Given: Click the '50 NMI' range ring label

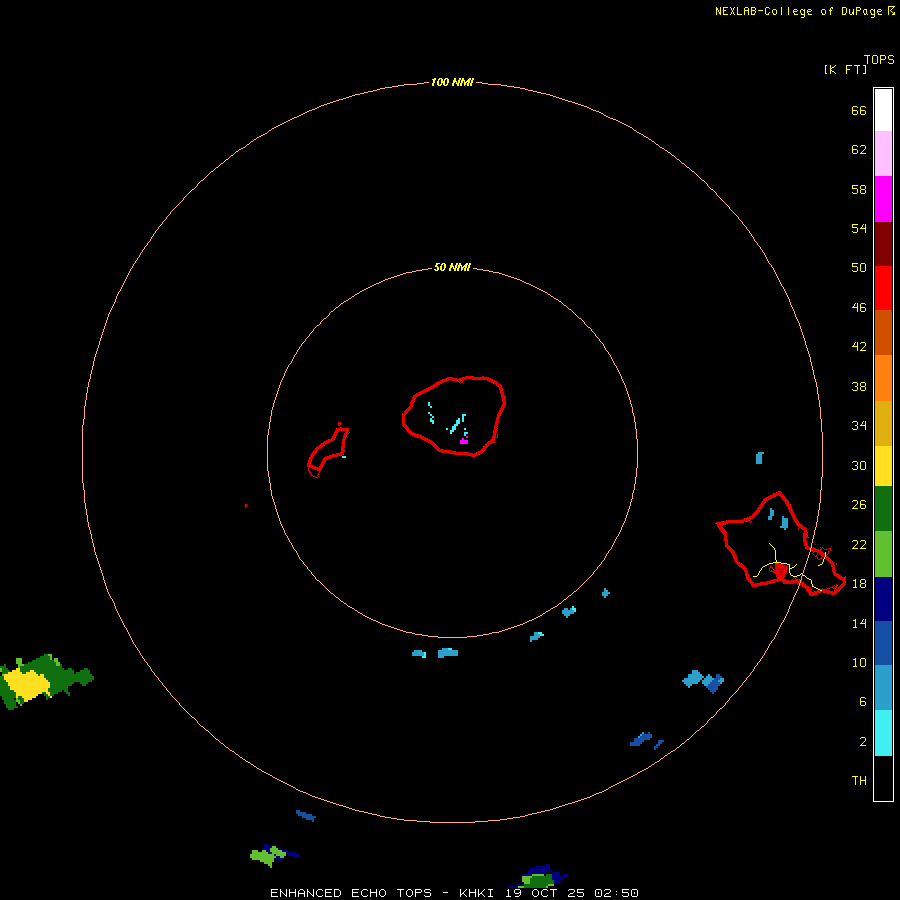Looking at the screenshot, I should (452, 267).
